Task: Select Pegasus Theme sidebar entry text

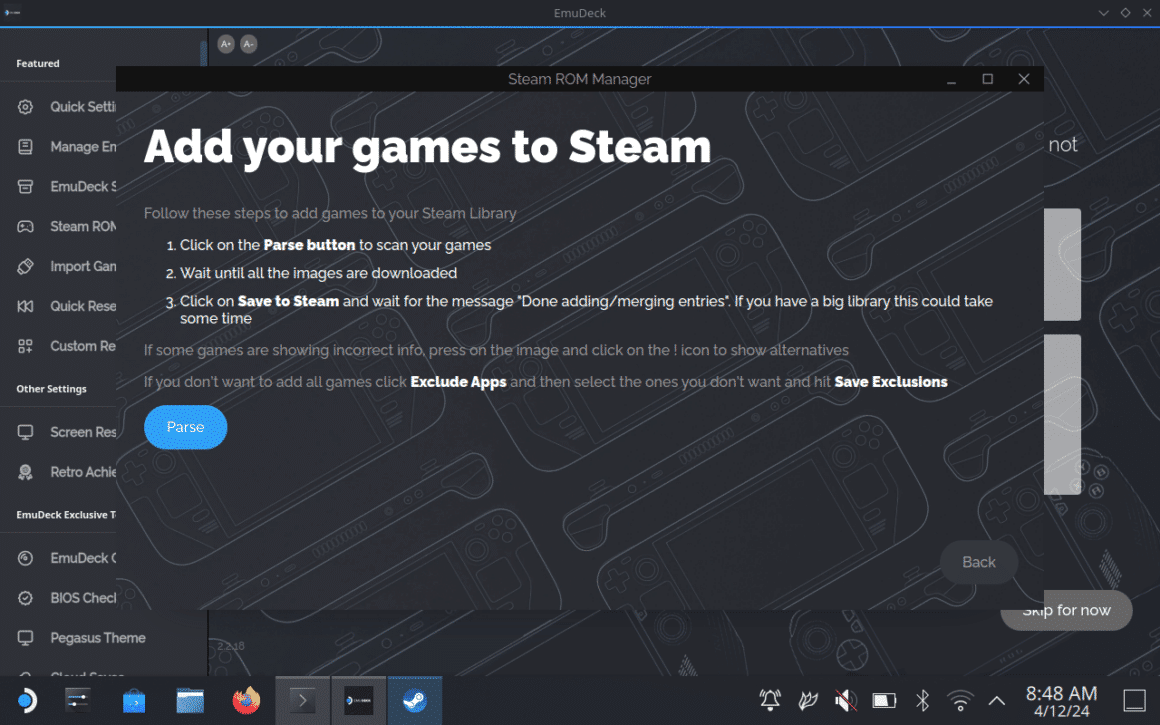Action: (x=98, y=638)
